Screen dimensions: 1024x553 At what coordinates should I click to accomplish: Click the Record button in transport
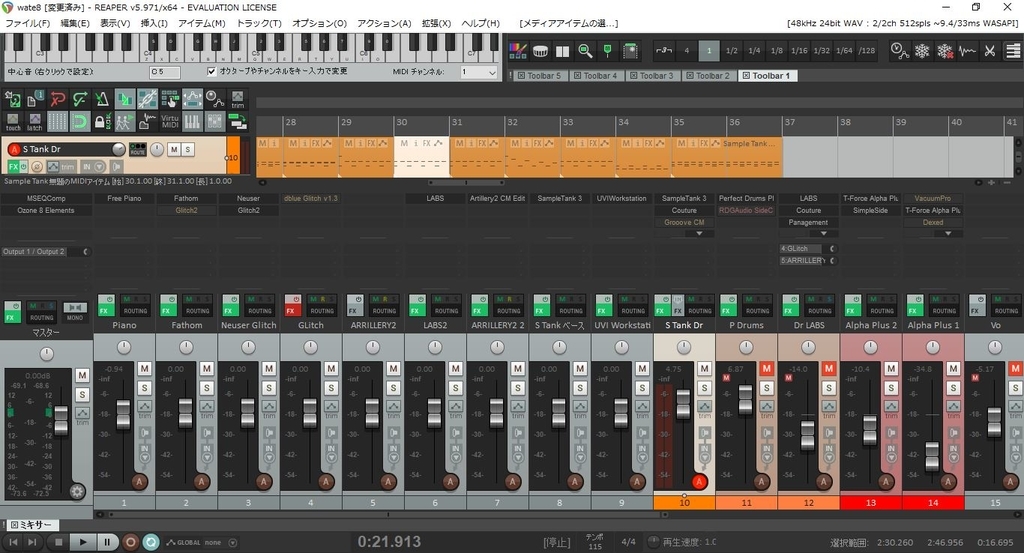point(131,542)
